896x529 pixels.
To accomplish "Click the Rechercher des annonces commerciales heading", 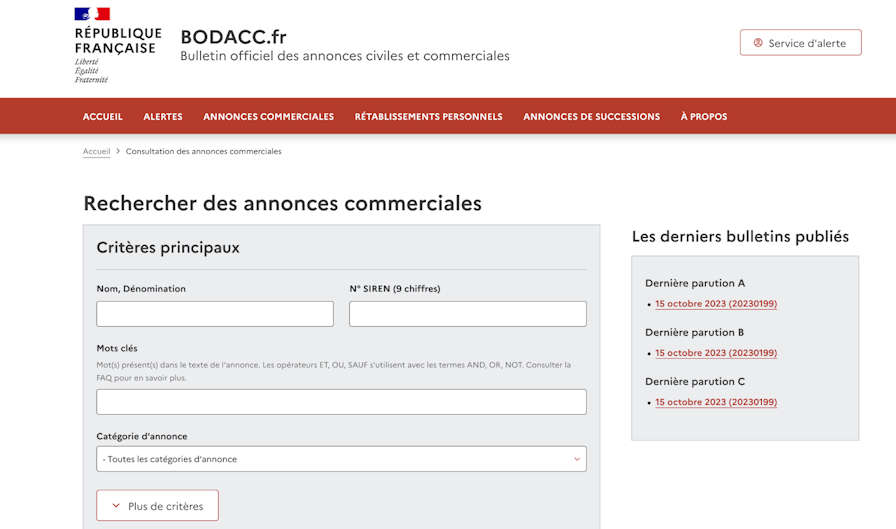I will click(283, 203).
